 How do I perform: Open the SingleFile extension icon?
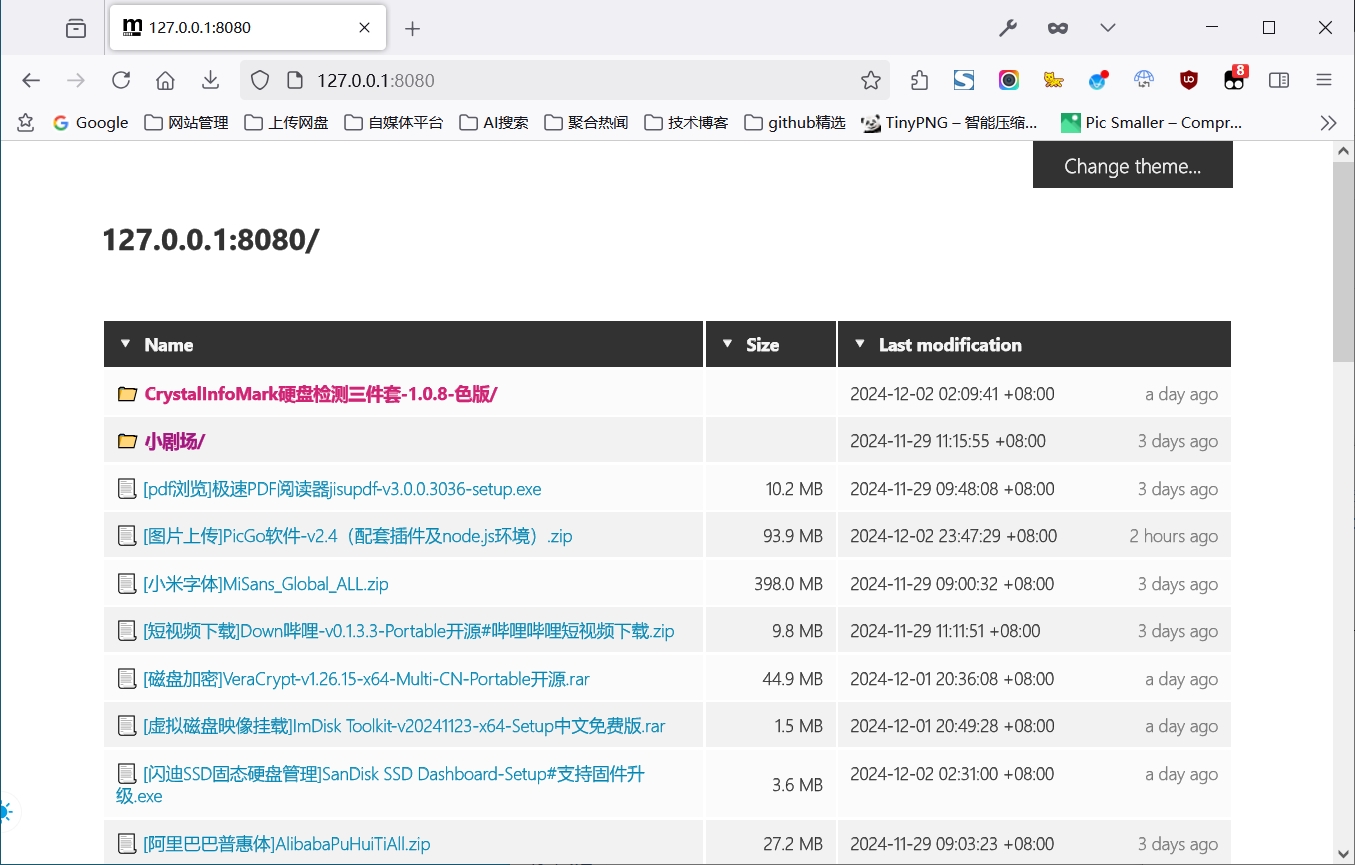point(963,80)
